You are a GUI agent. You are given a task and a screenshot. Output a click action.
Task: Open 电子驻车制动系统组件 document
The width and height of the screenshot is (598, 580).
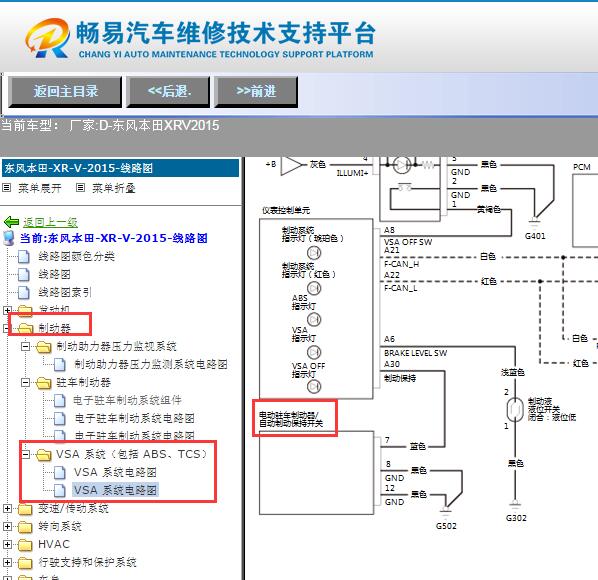128,400
